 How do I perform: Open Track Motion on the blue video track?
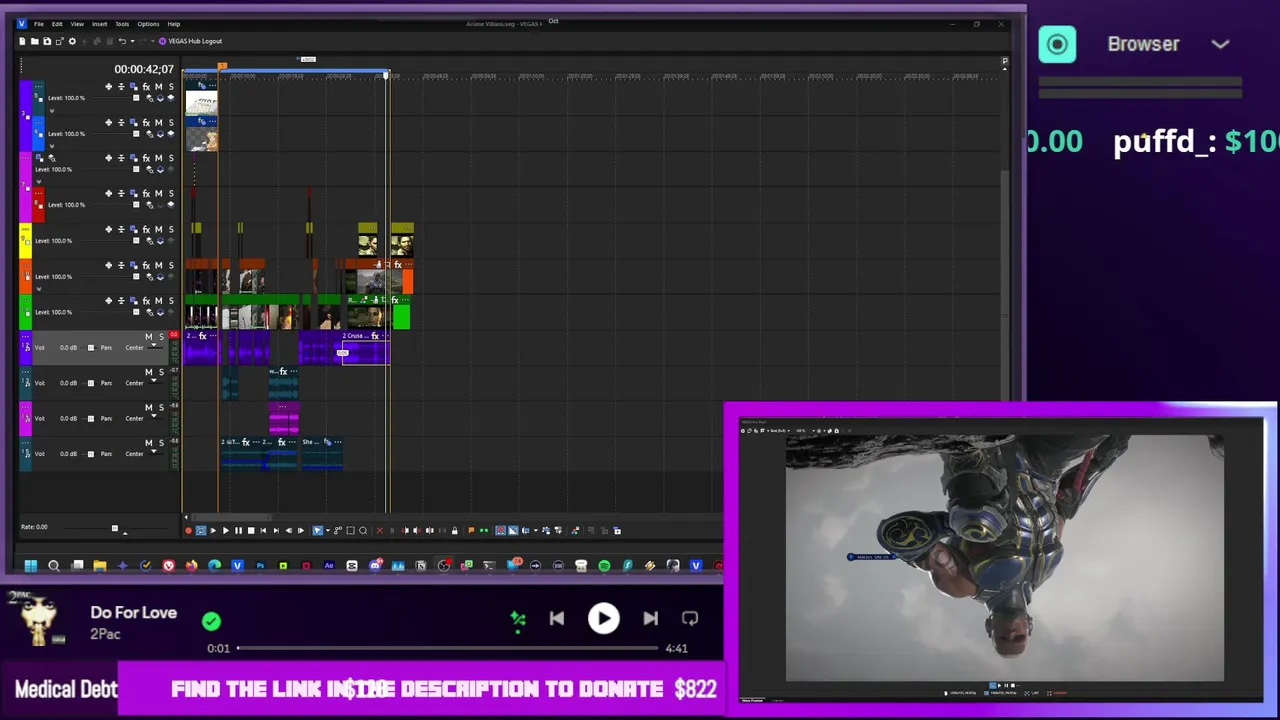point(133,122)
